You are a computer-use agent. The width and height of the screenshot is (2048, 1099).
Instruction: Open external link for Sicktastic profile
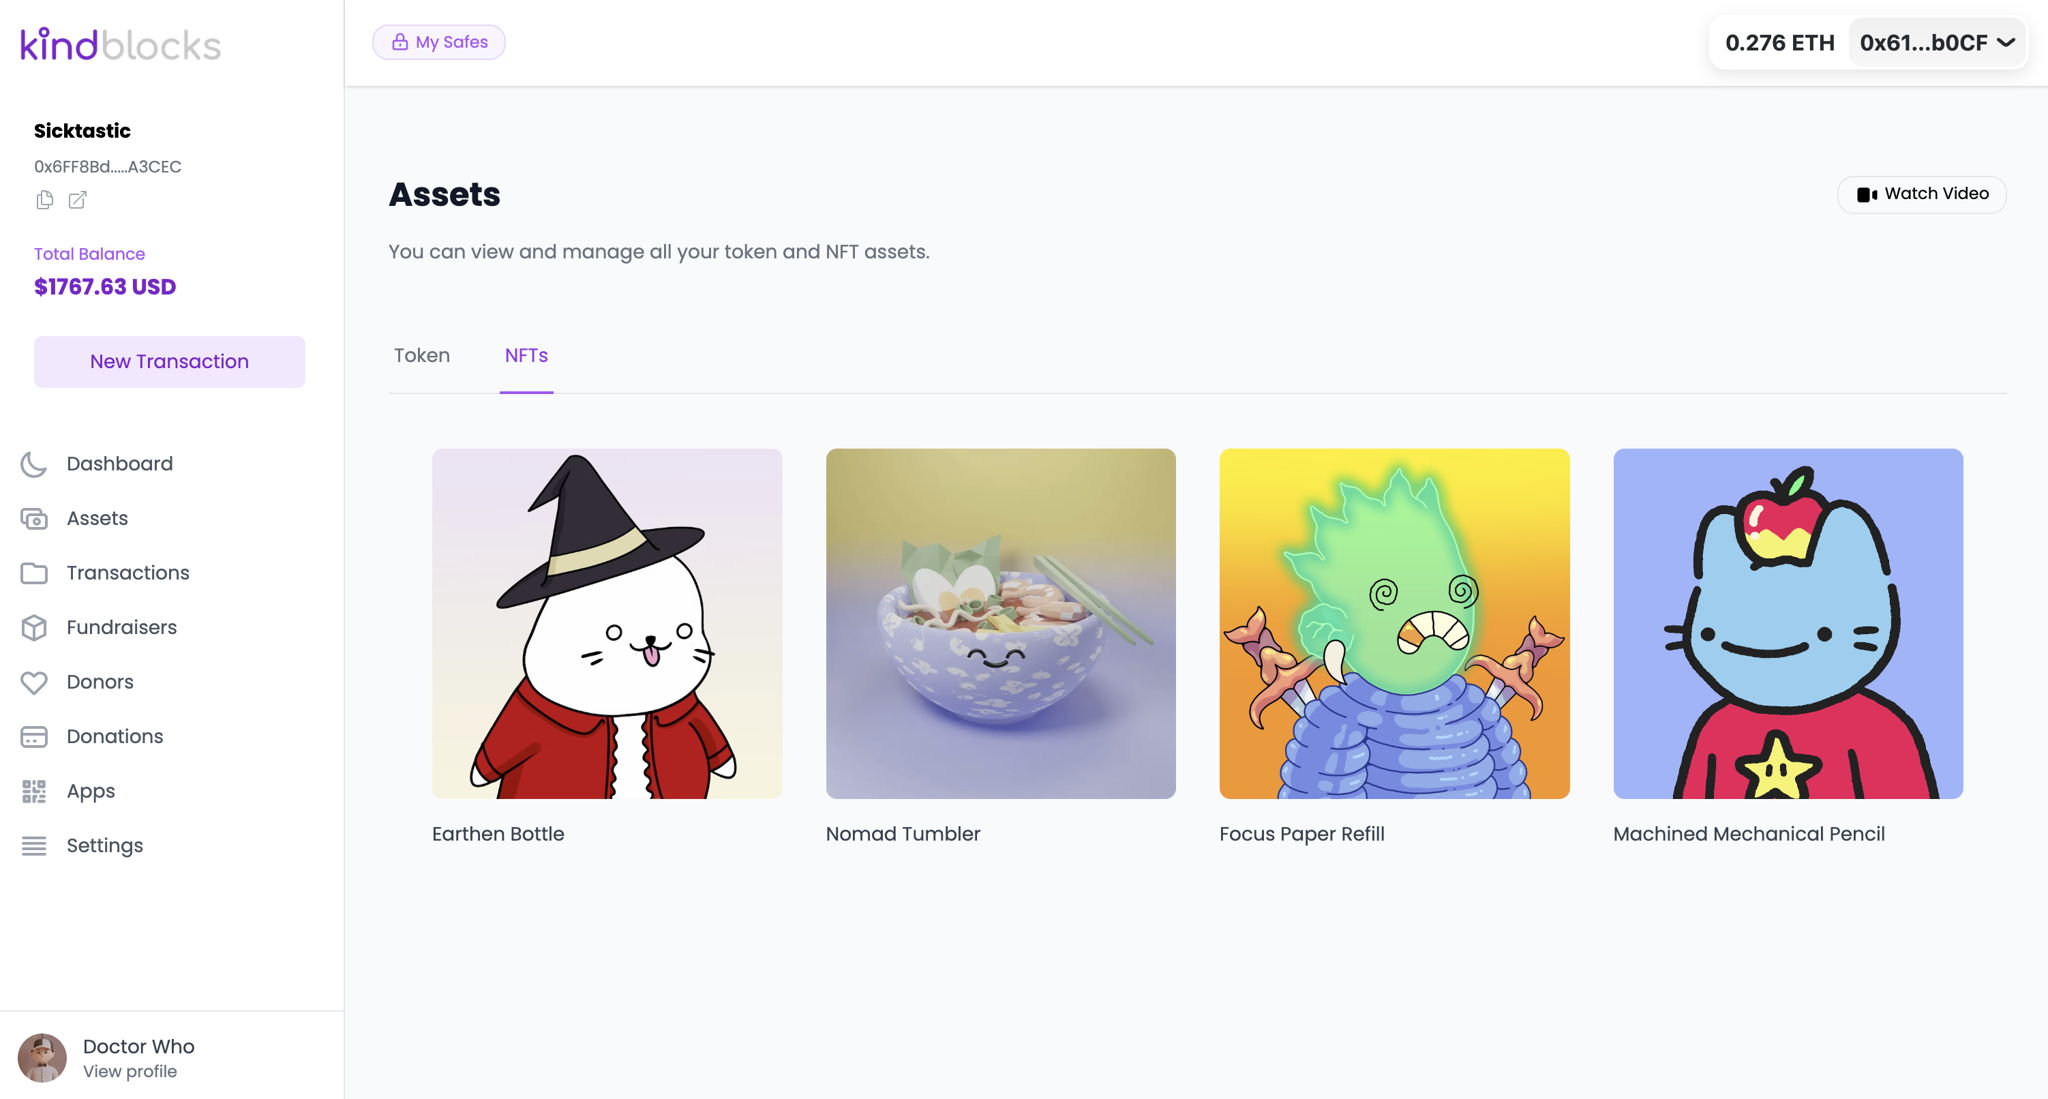(x=77, y=201)
